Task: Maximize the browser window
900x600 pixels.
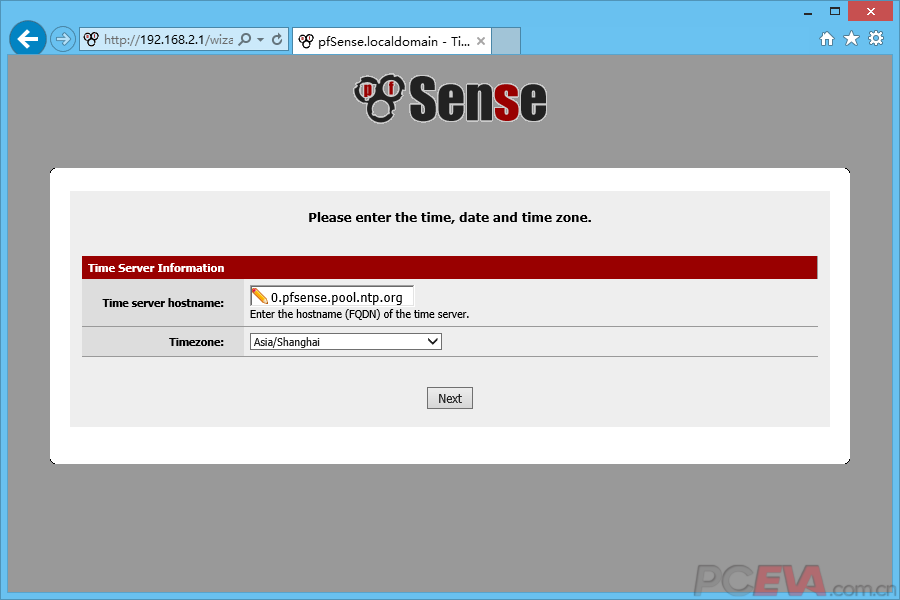Action: (834, 11)
